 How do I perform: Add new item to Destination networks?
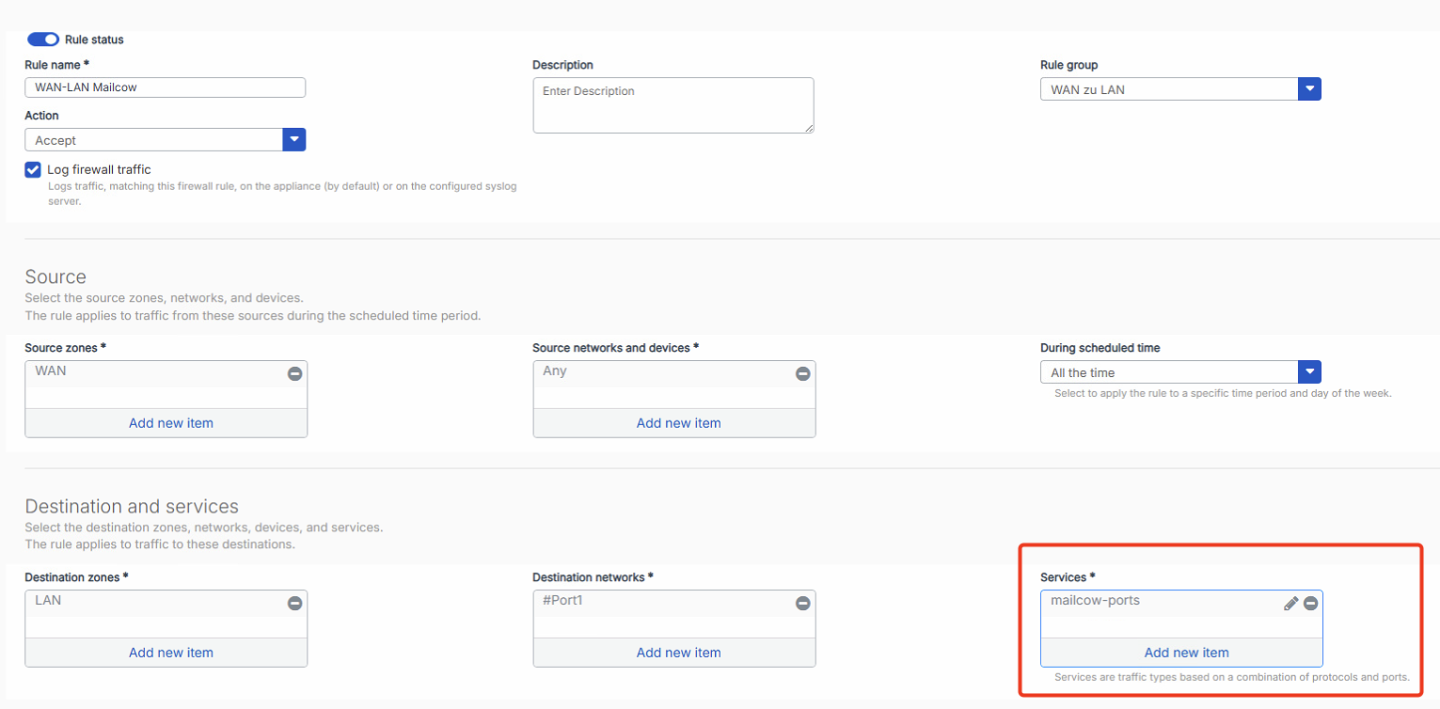[678, 652]
